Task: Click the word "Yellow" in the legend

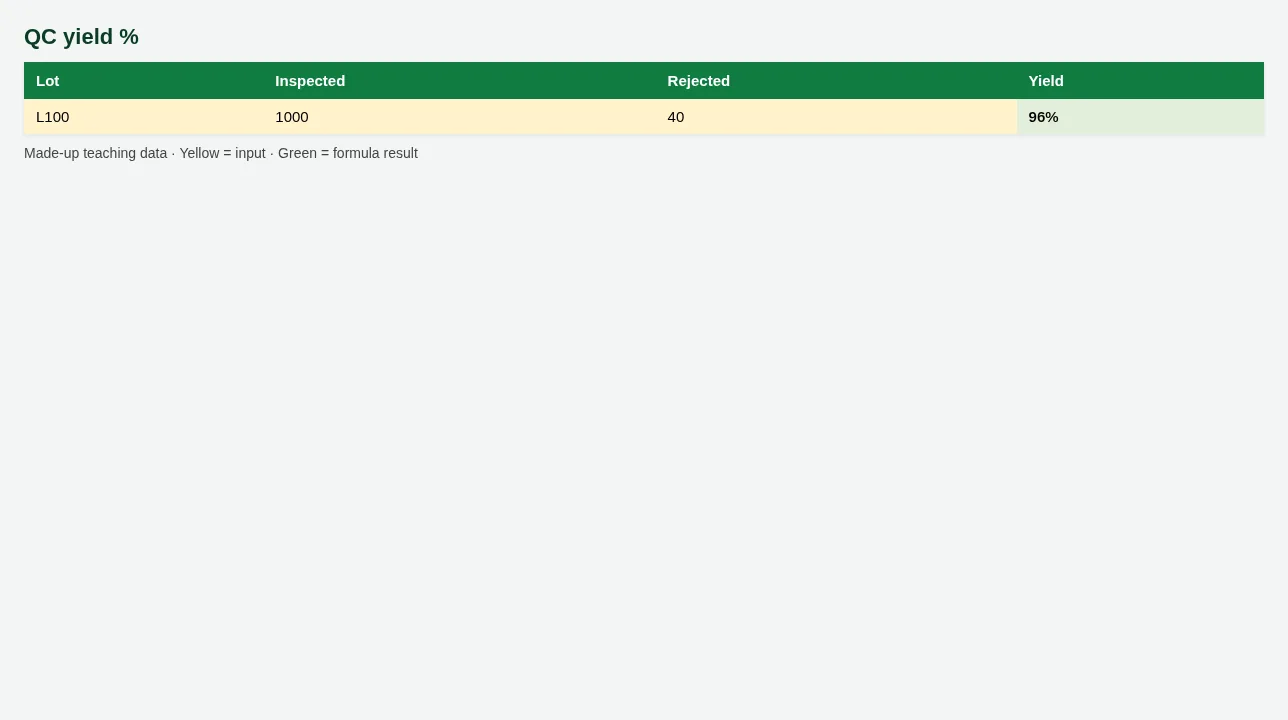Action: (199, 153)
